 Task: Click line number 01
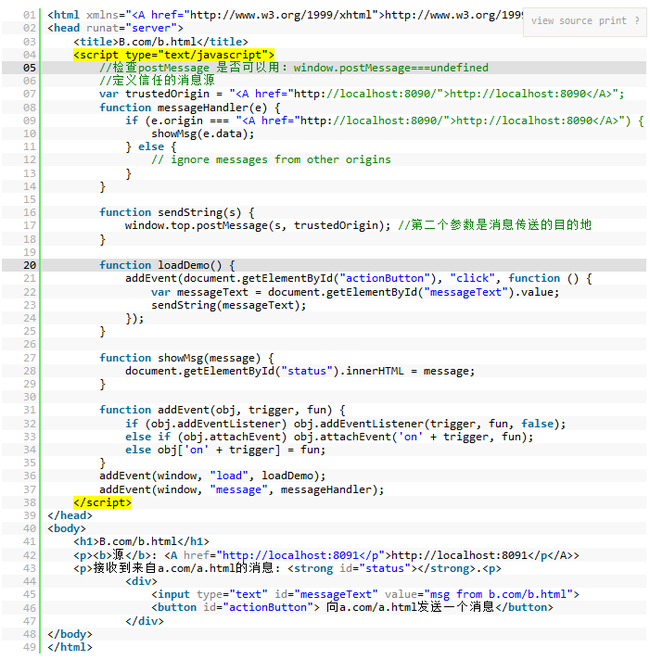pos(29,15)
